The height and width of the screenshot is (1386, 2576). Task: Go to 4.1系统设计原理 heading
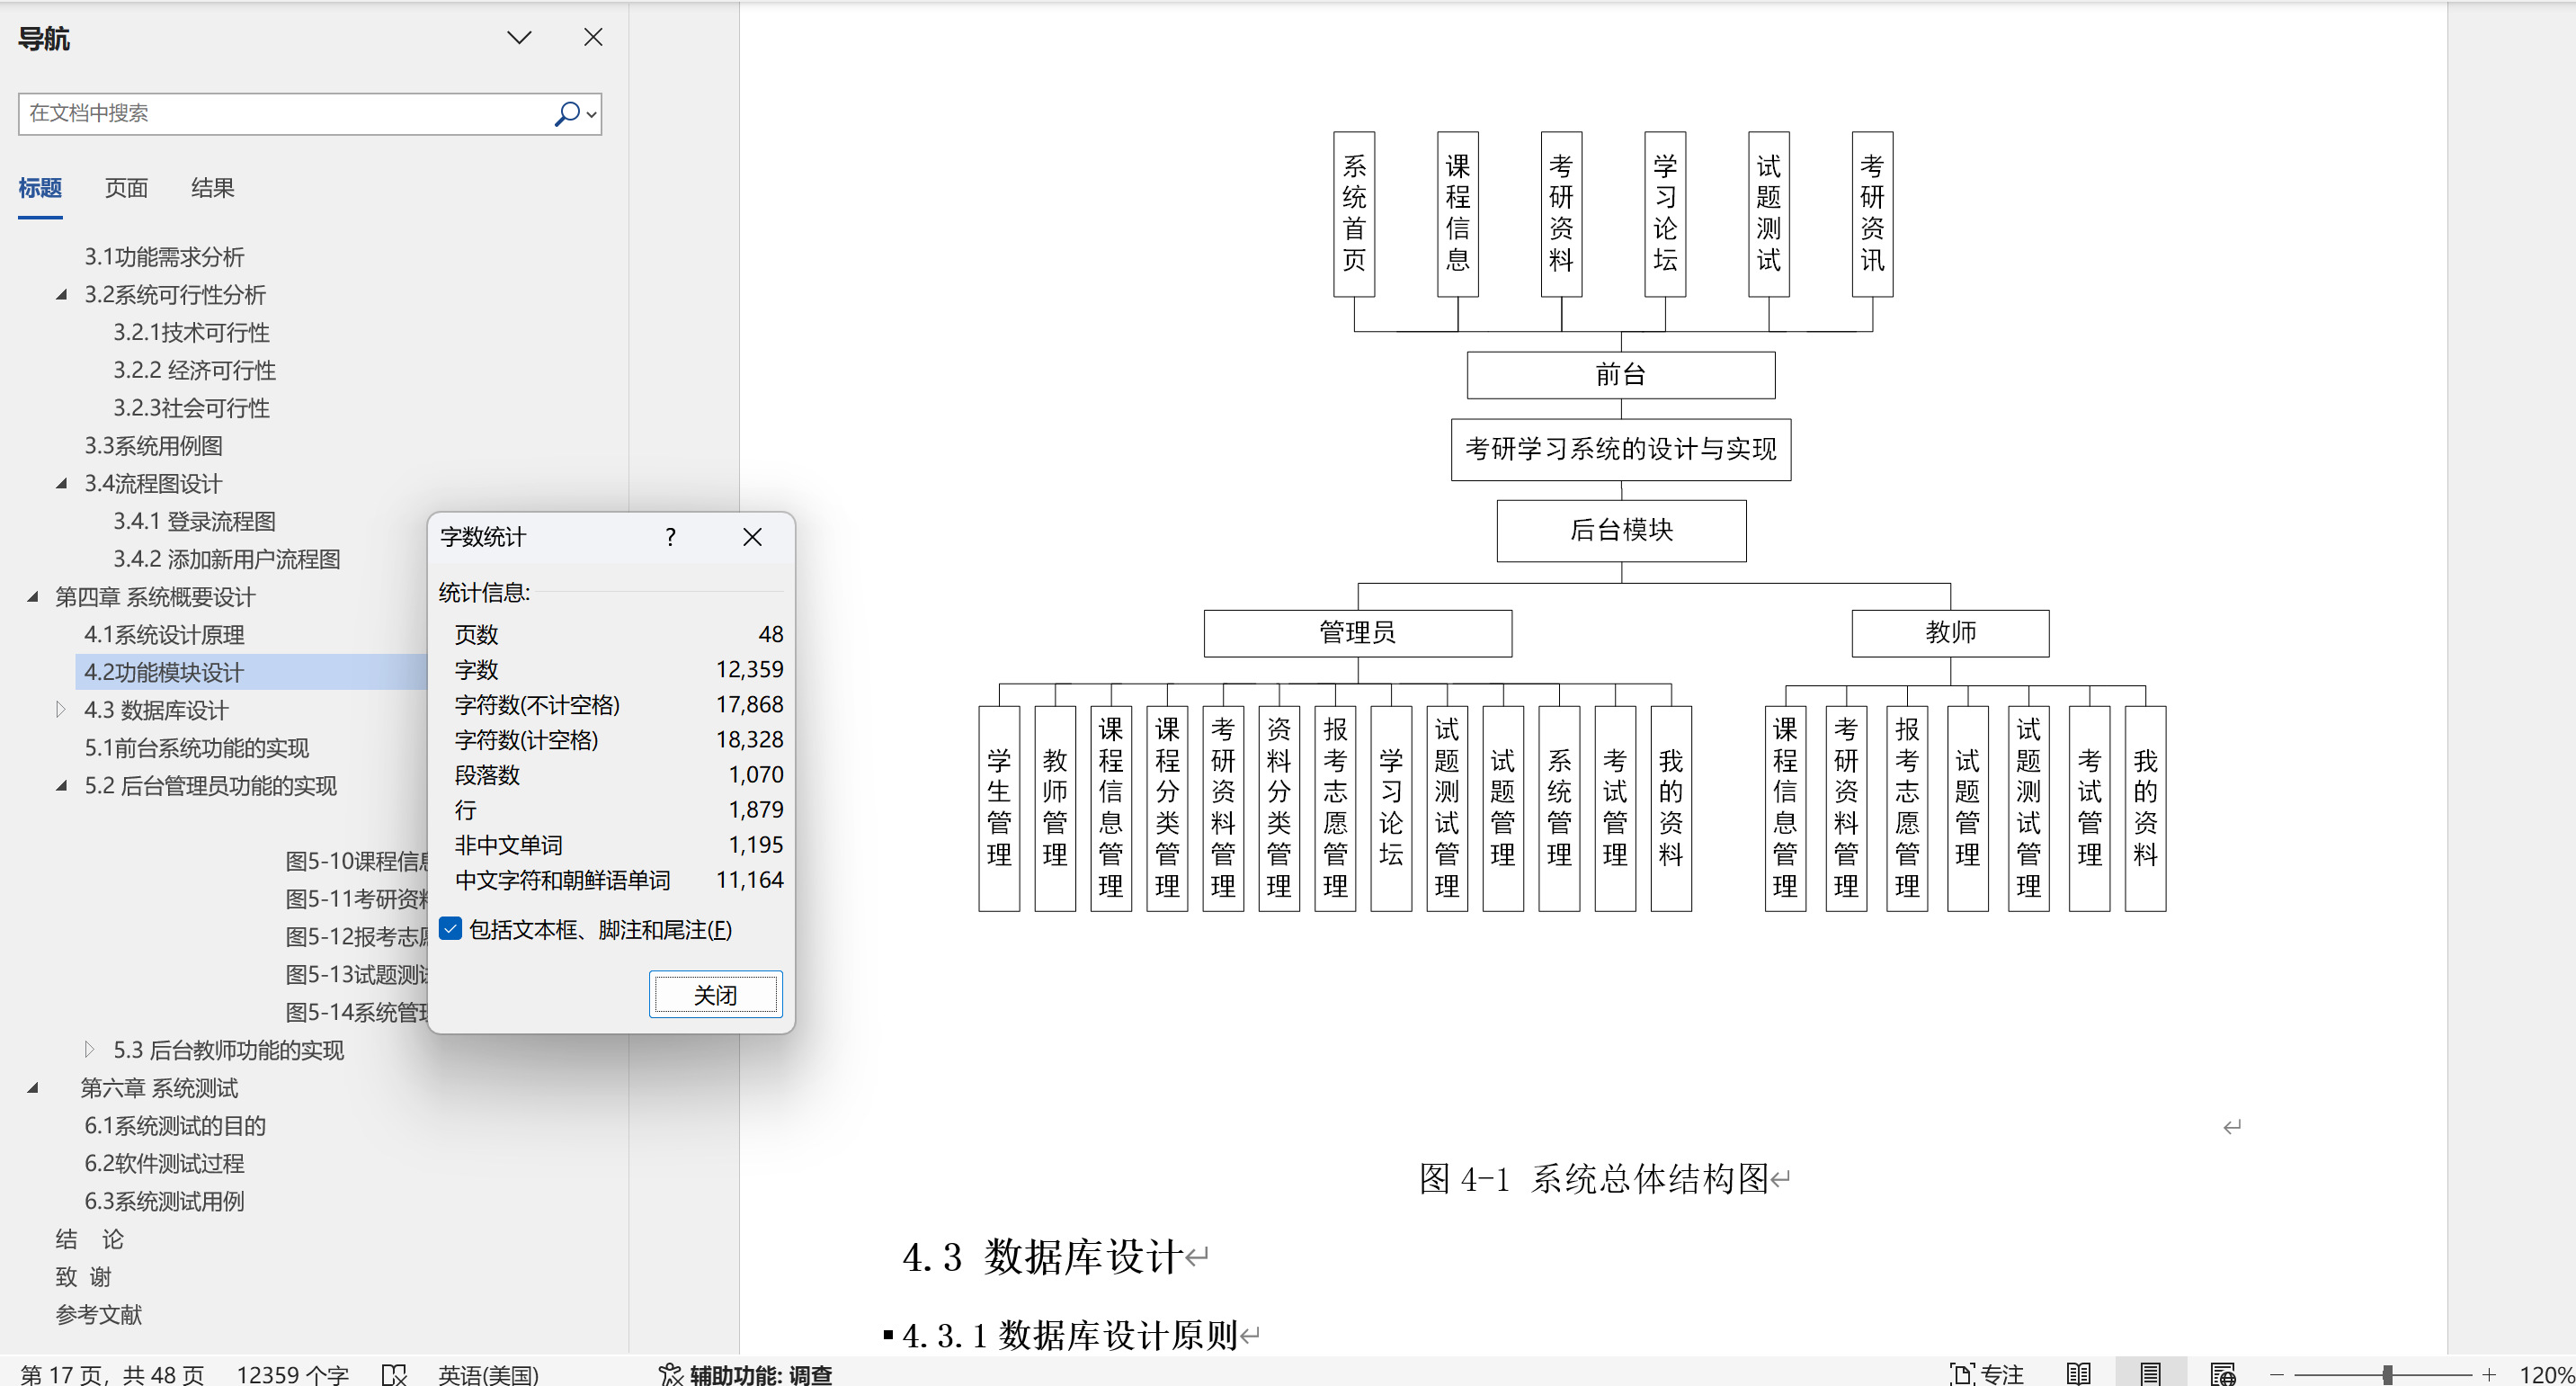164,635
